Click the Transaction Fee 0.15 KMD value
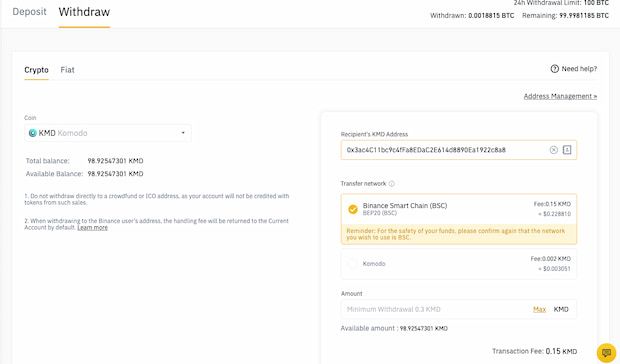Viewport: 620px width, 364px height. pyautogui.click(x=561, y=351)
